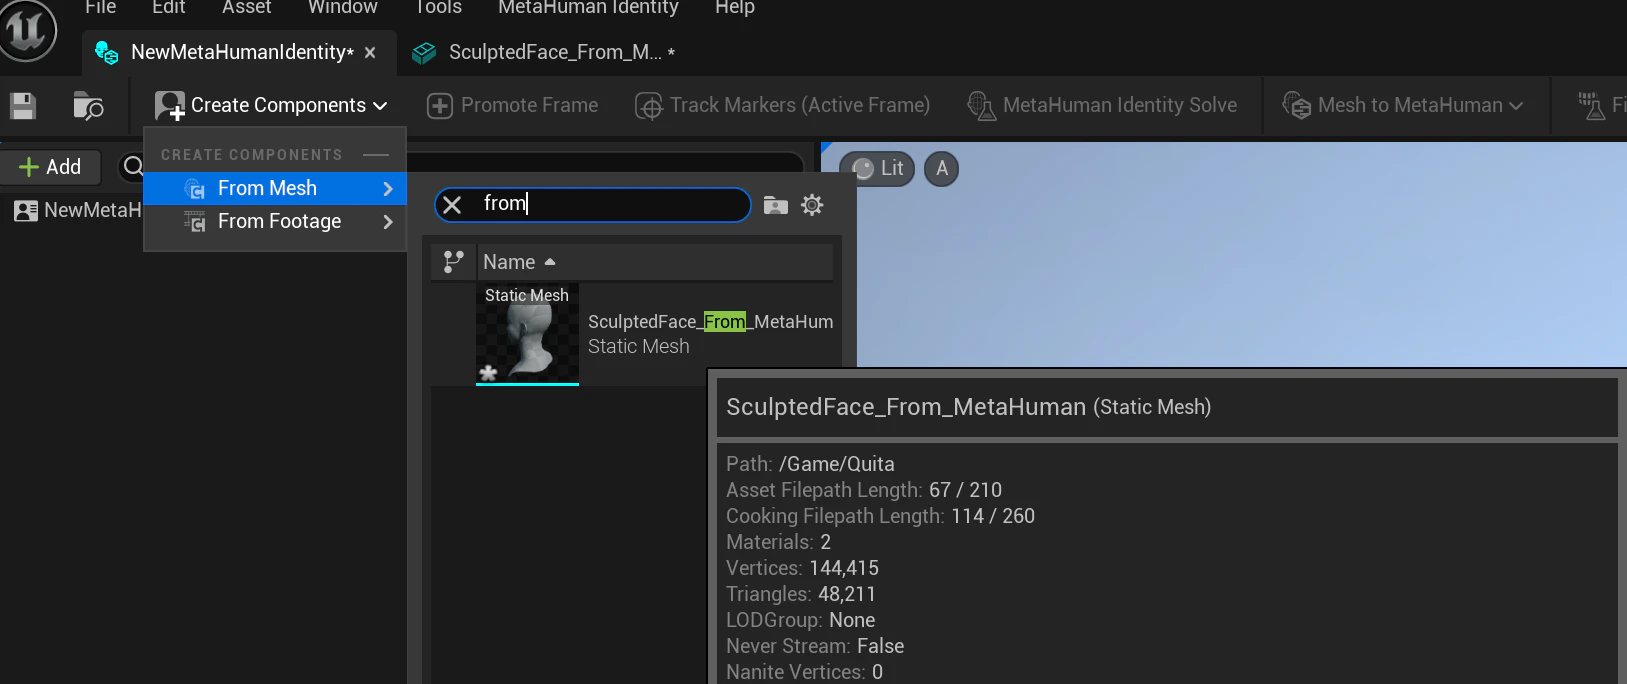Open the MetaHuman Identity menu

pos(588,8)
